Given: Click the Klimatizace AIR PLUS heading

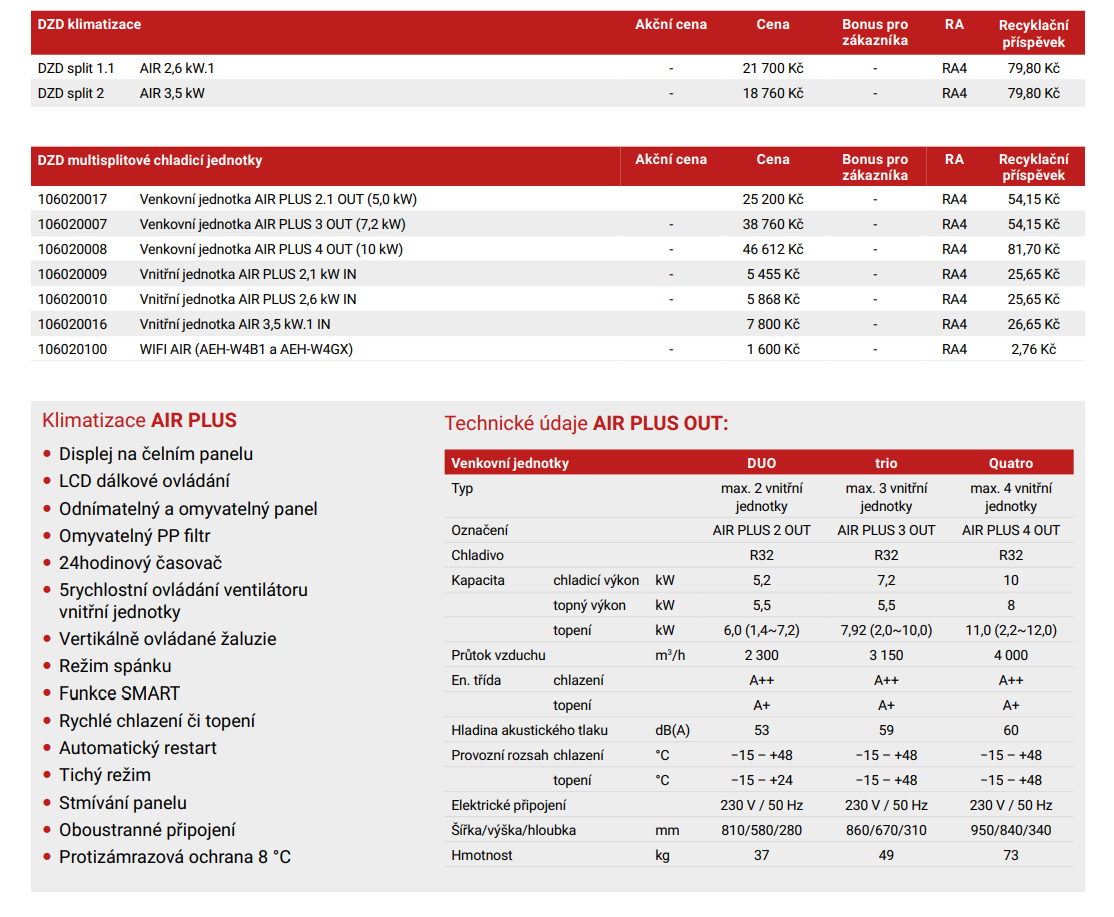Looking at the screenshot, I should pyautogui.click(x=139, y=420).
